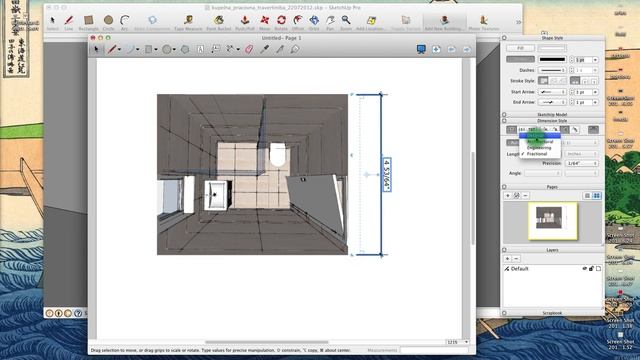
Task: Select first Stroke Style corner option
Action: (543, 81)
